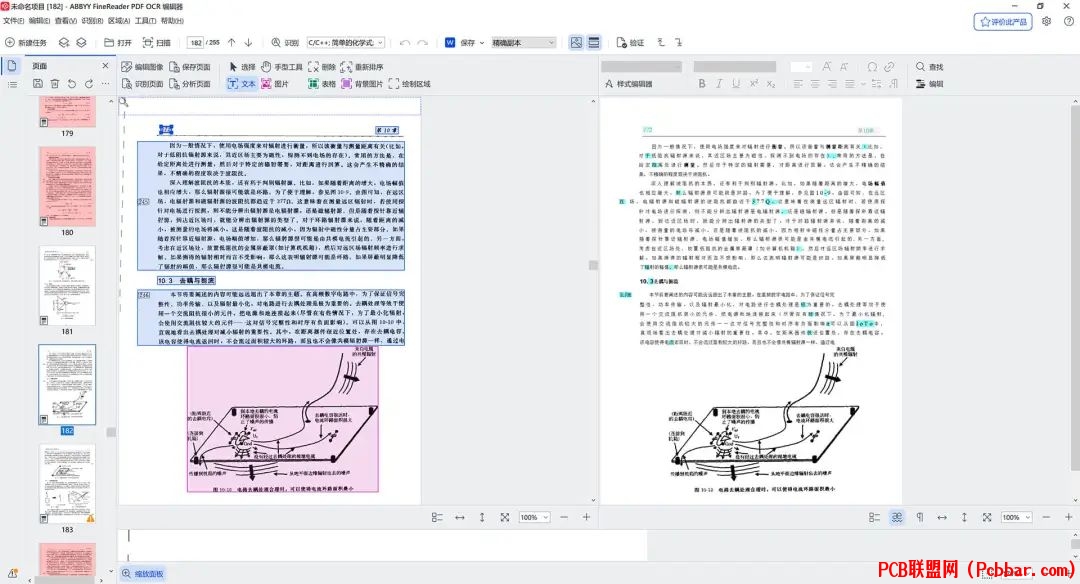Click the help question mark icon
Image resolution: width=1080 pixels, height=584 pixels.
tap(1069, 21)
